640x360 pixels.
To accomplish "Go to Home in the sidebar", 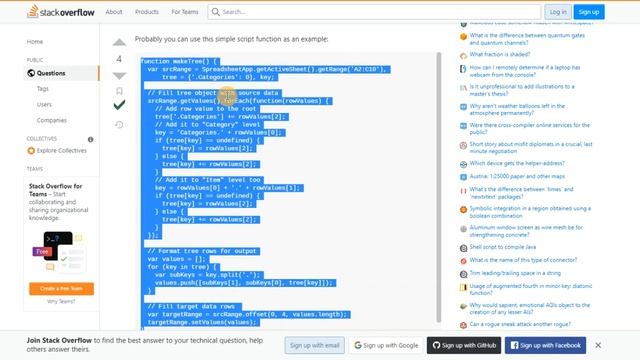I will click(35, 42).
